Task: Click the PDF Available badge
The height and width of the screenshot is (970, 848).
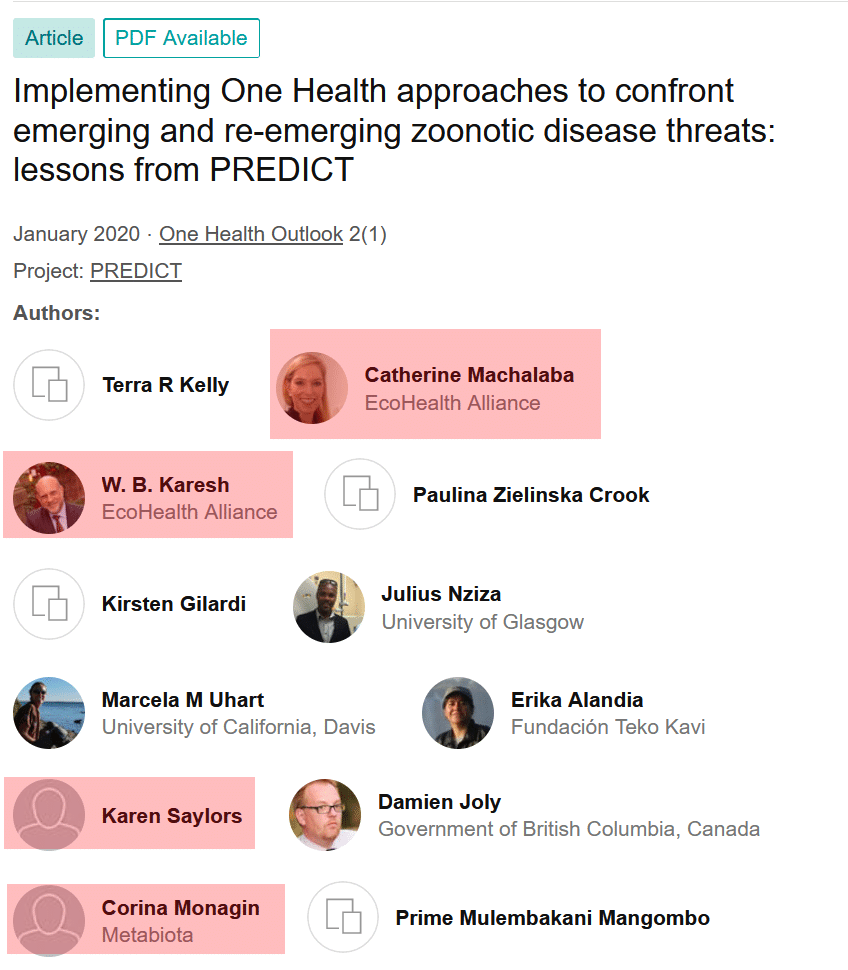Action: point(181,38)
